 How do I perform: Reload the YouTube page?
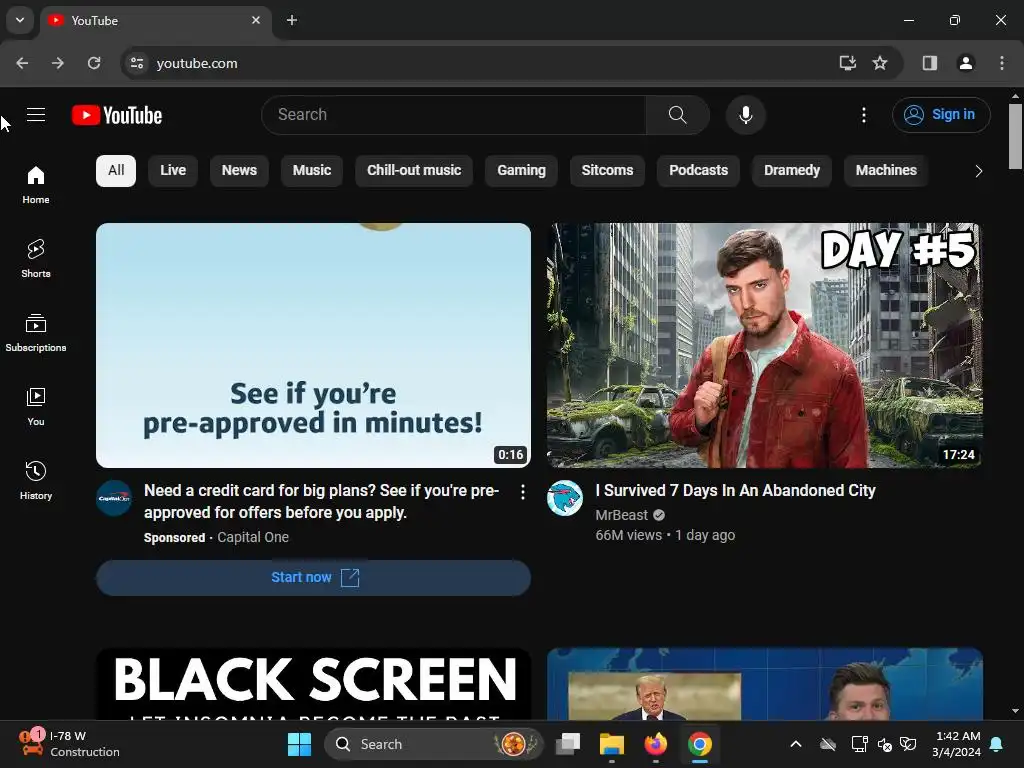(94, 63)
